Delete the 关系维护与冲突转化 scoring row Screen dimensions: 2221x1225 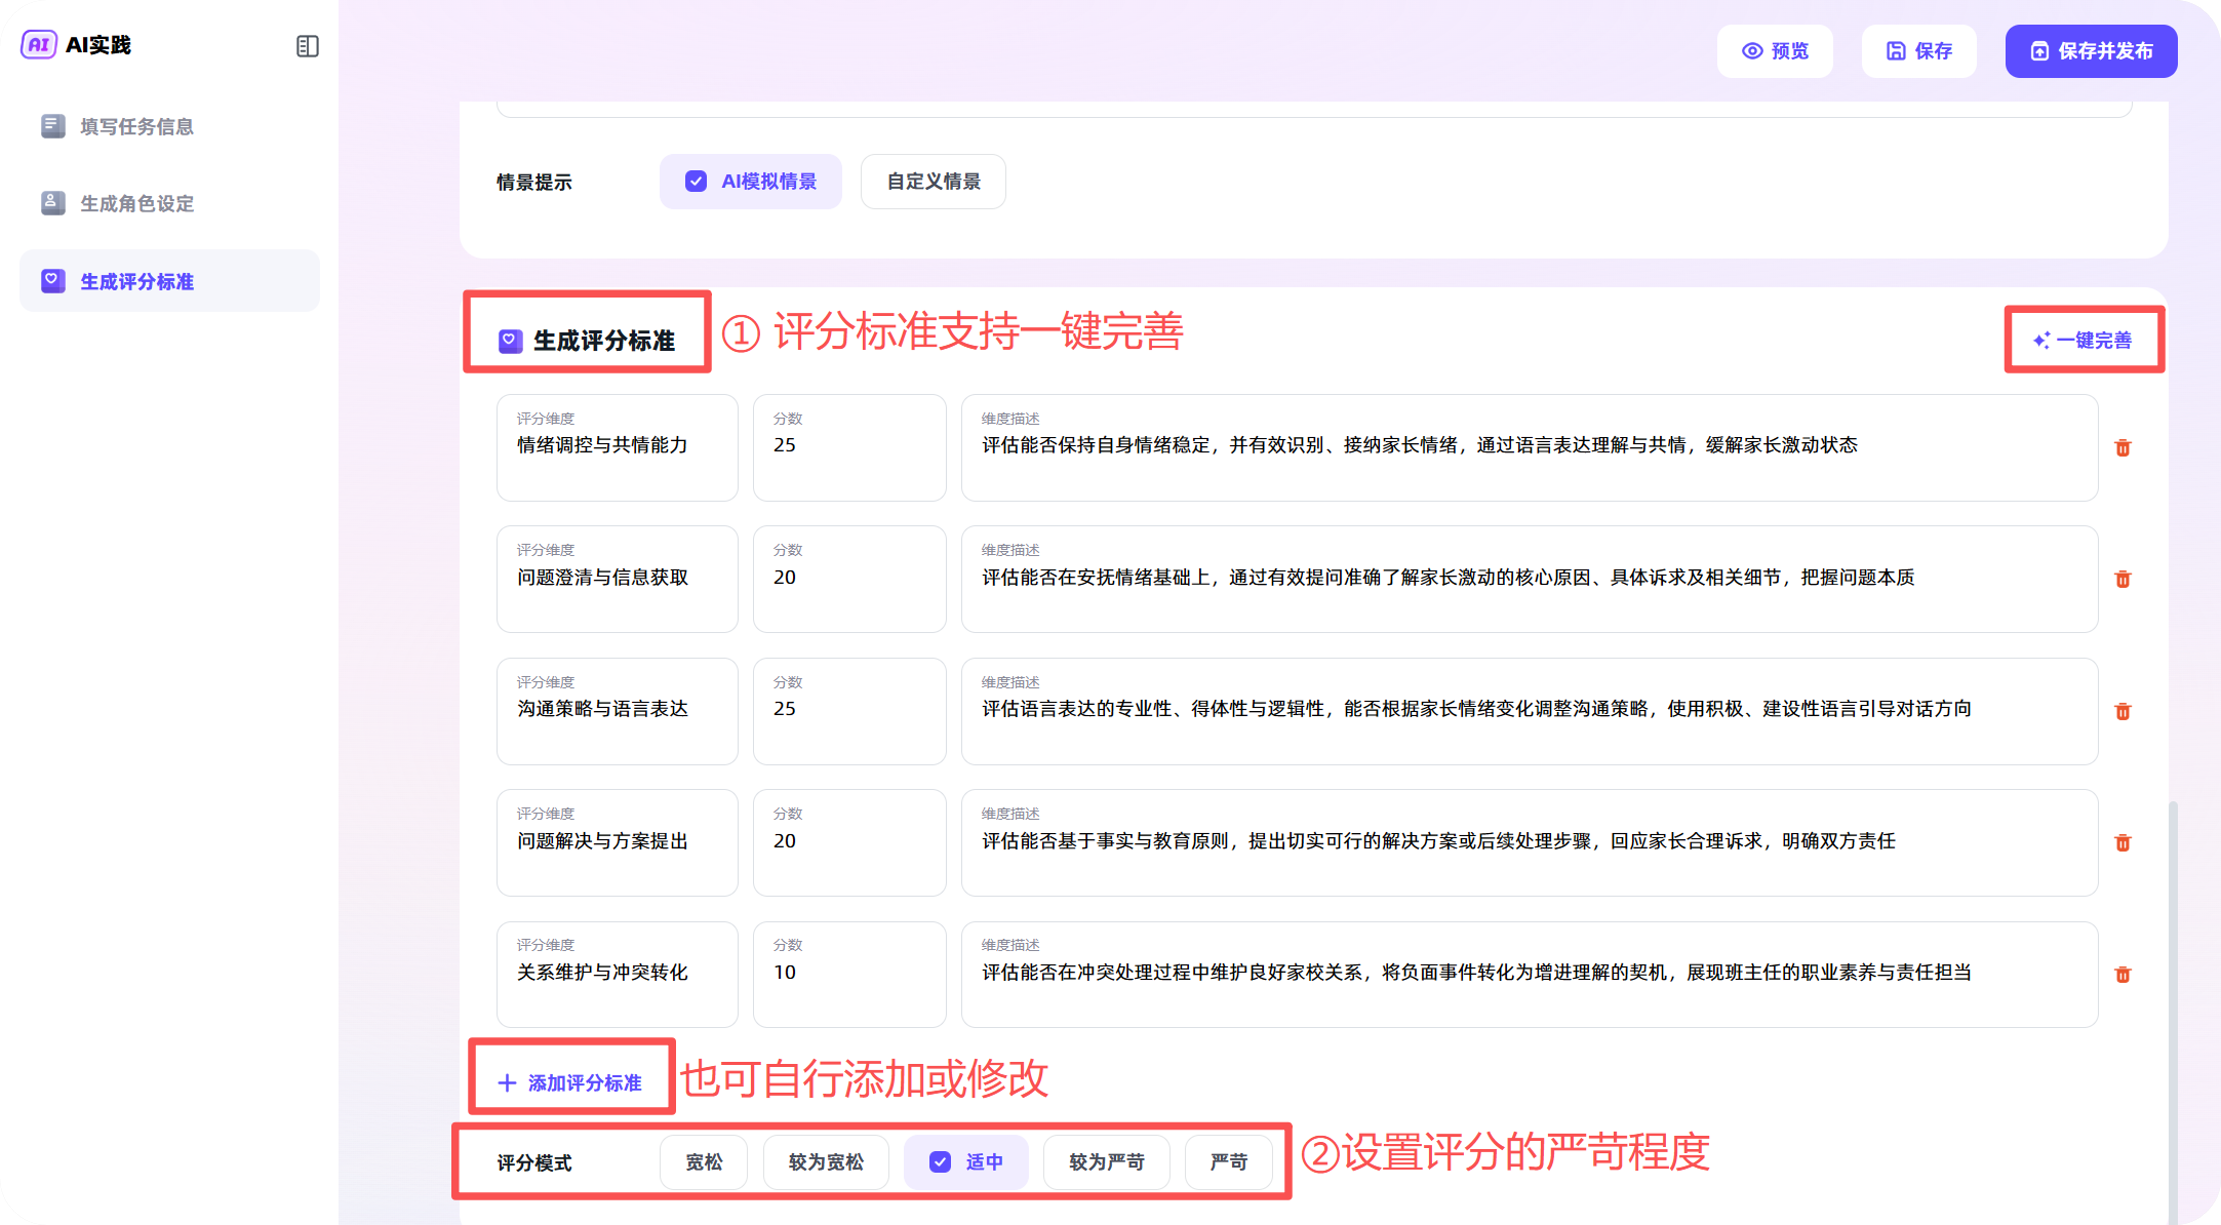[2123, 974]
